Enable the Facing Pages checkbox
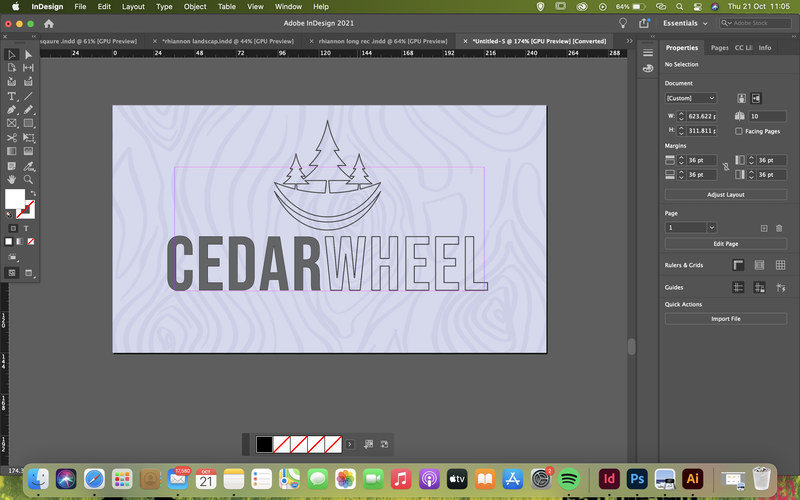Screen dimensions: 800x500 [739, 131]
